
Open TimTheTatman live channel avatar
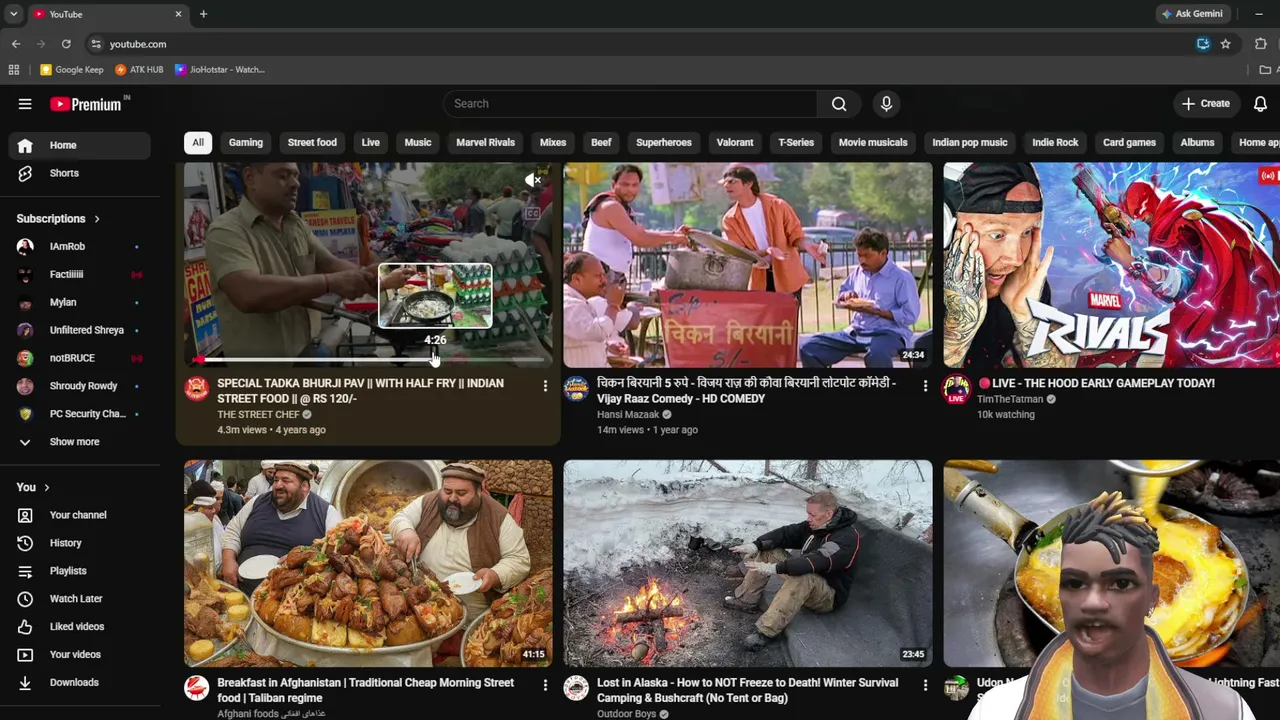(x=956, y=388)
